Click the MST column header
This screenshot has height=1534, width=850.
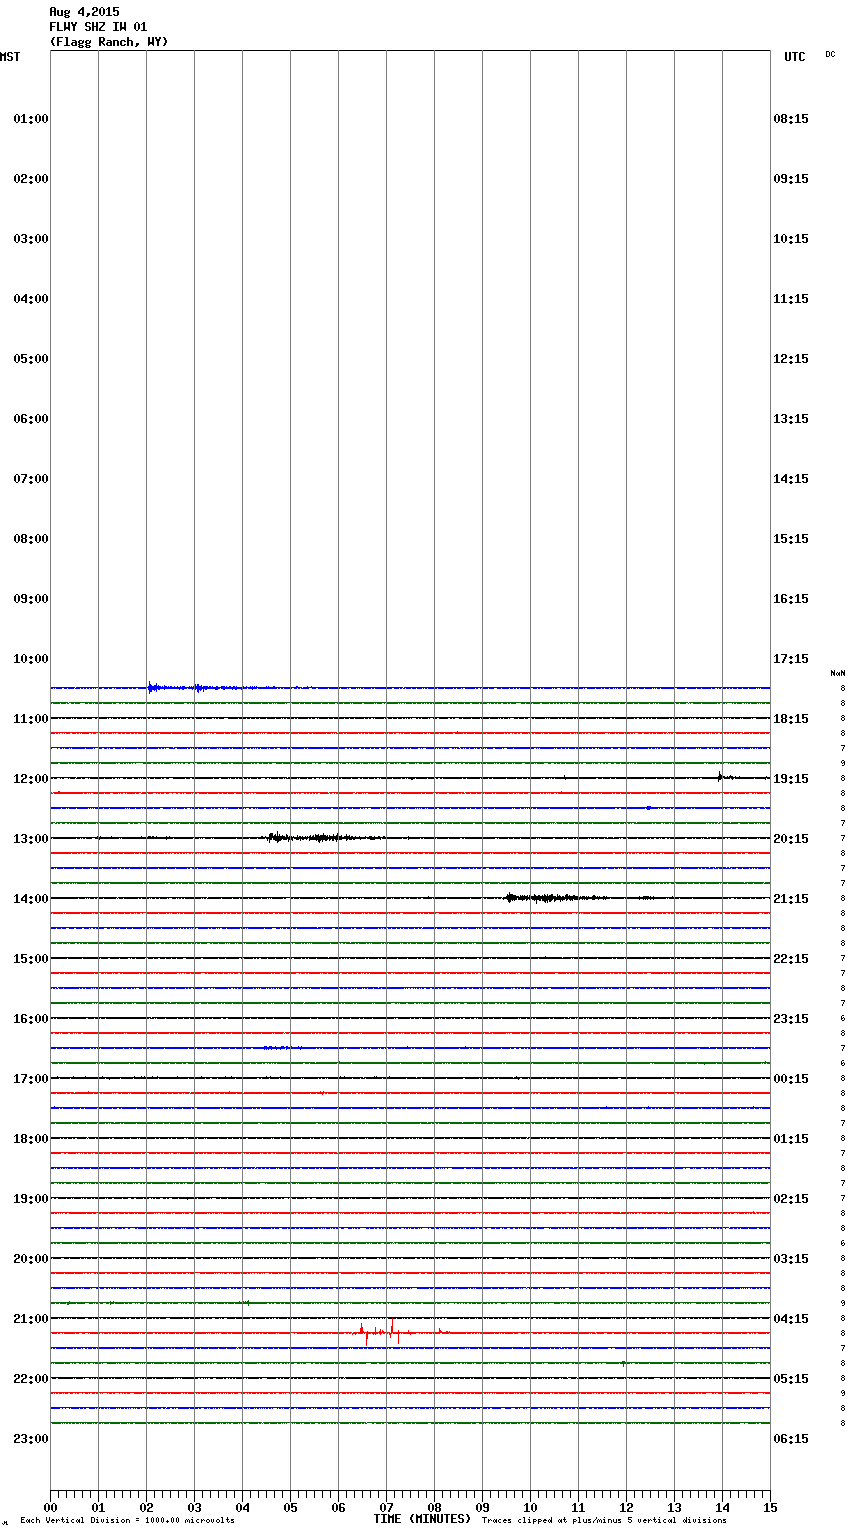(10, 57)
